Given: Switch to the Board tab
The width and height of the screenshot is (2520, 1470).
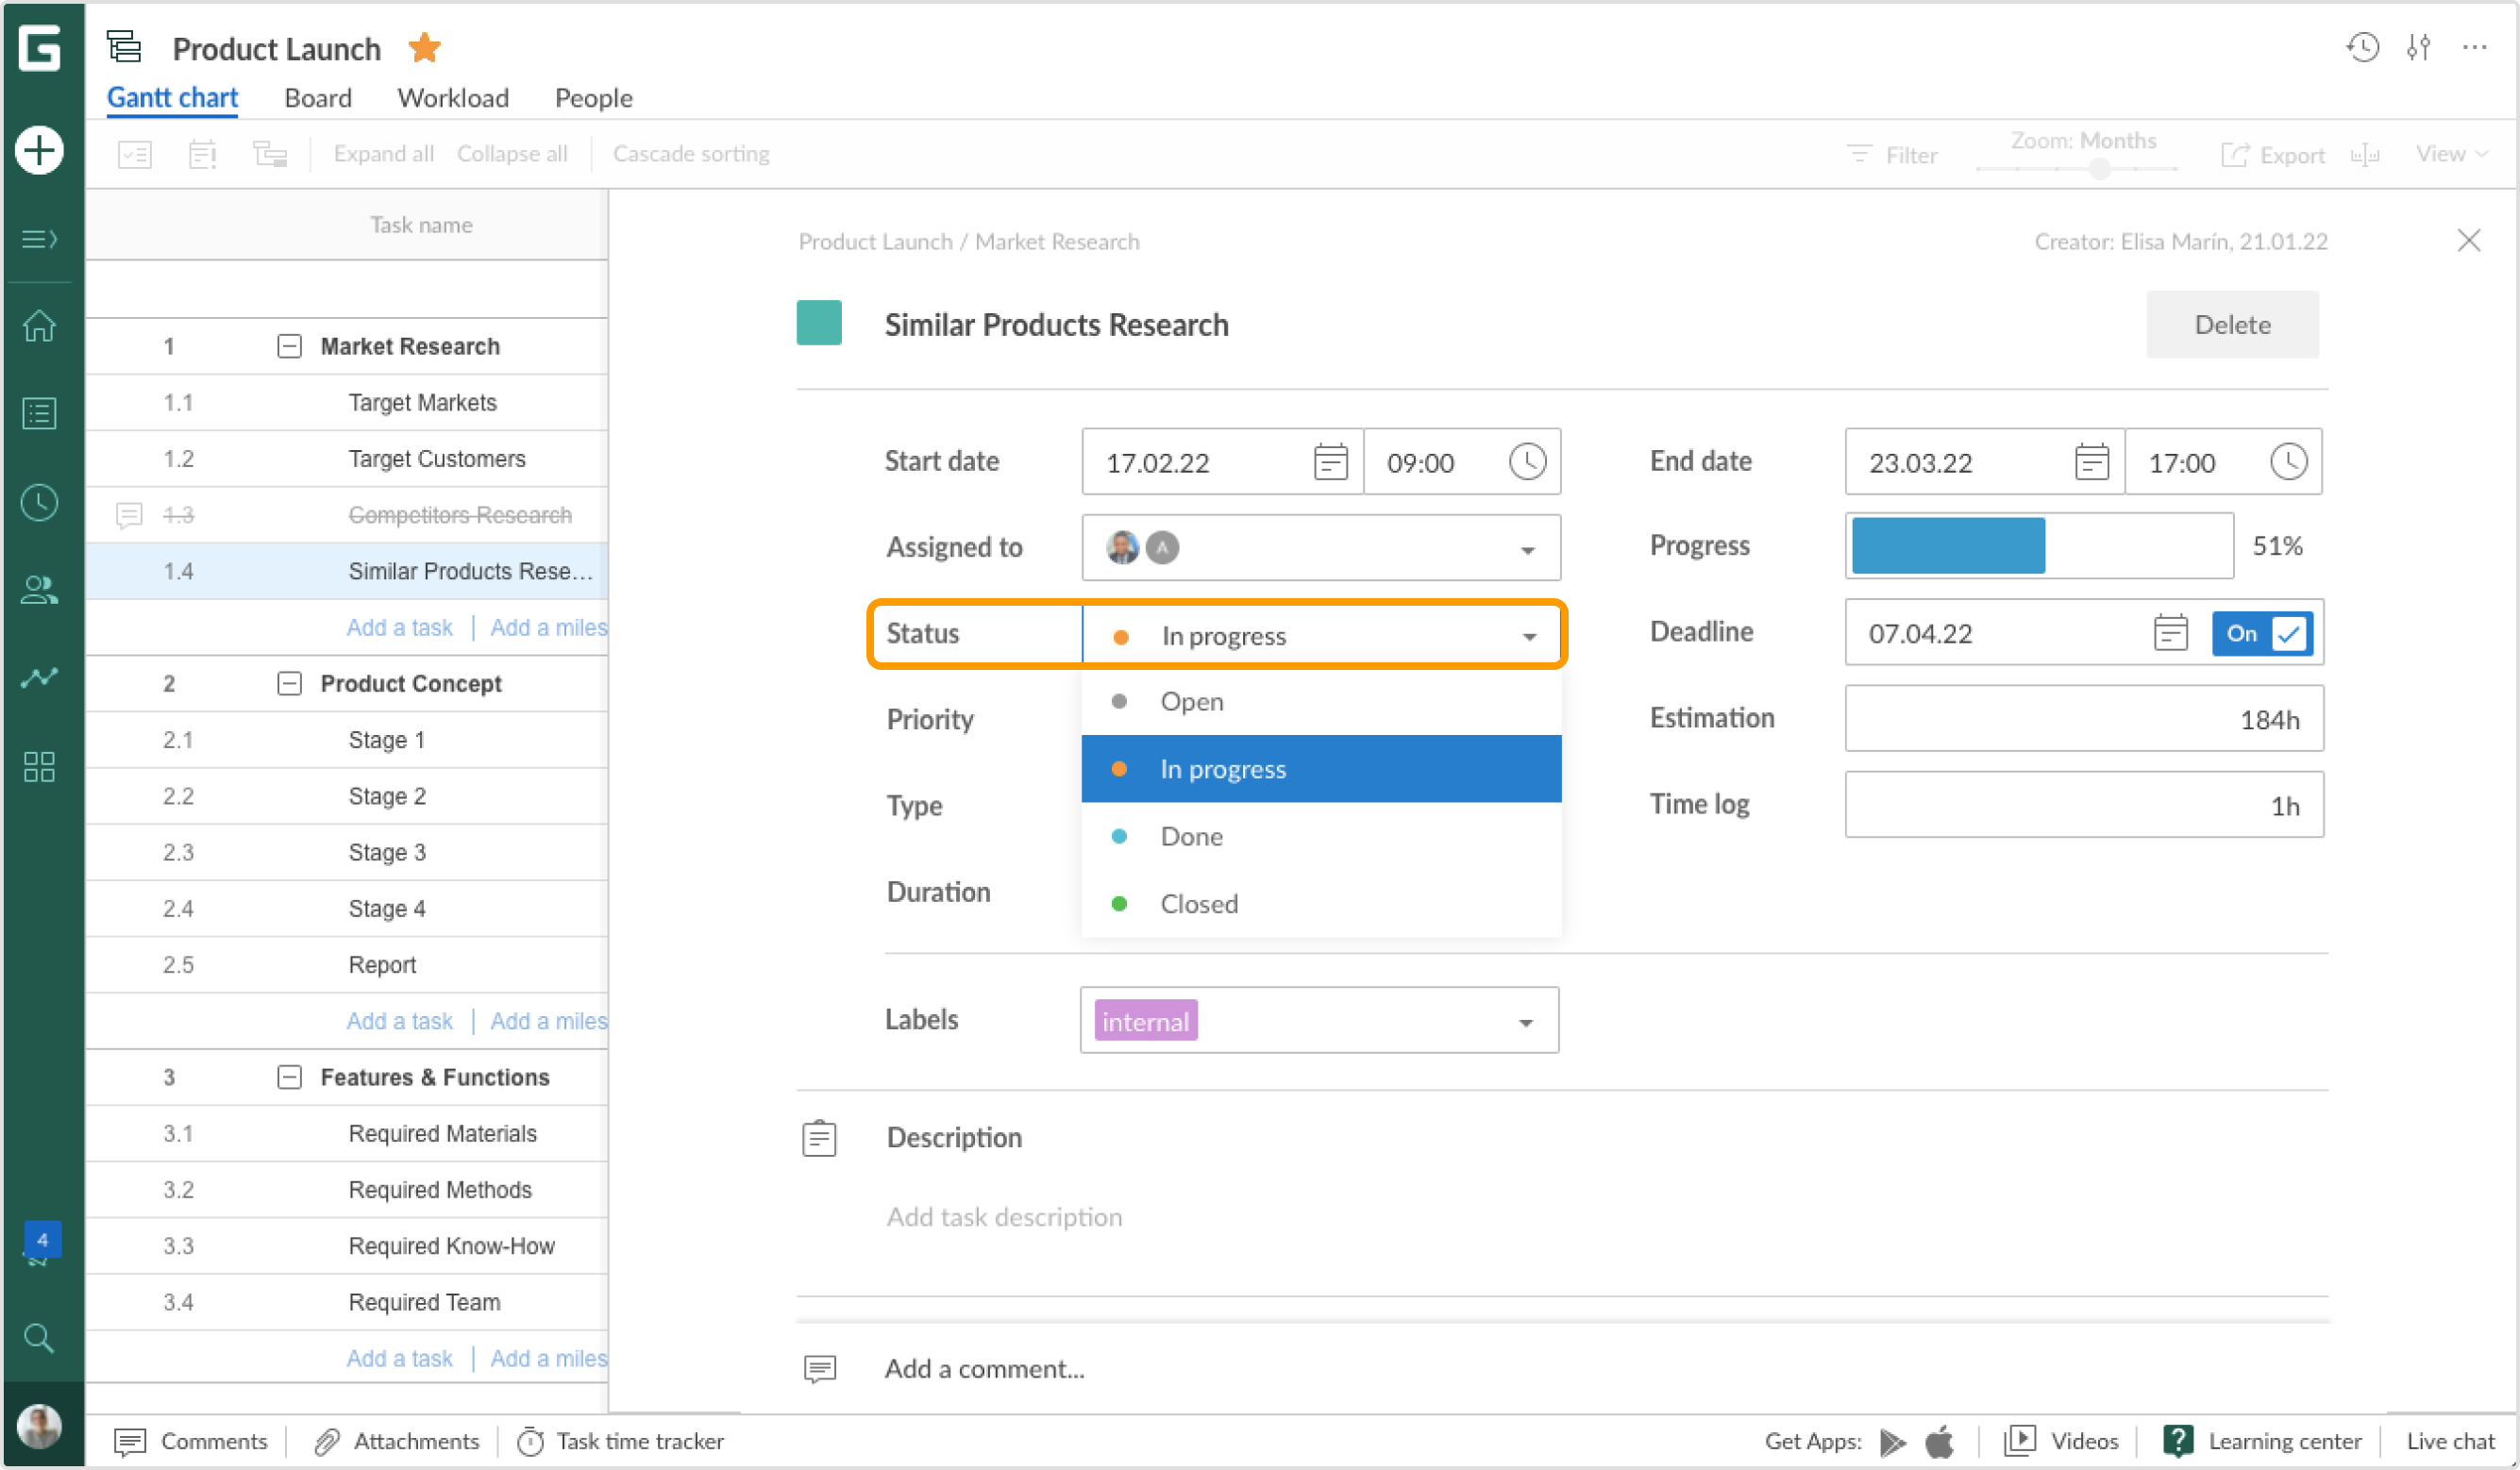Looking at the screenshot, I should click(317, 97).
